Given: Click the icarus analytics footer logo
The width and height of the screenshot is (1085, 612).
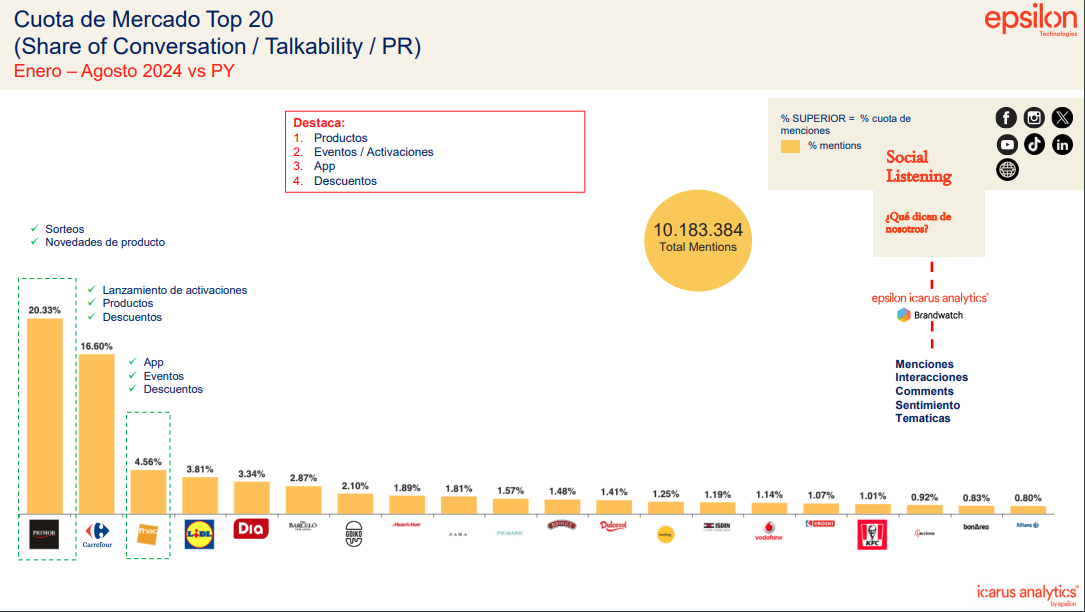Looking at the screenshot, I should click(1027, 595).
